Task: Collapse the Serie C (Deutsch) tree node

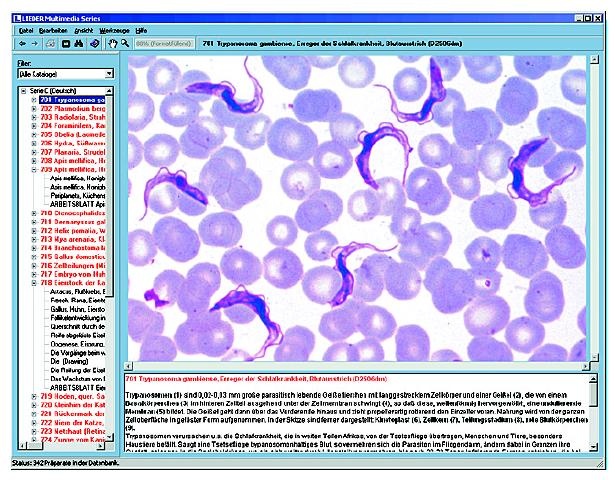Action: pyautogui.click(x=24, y=93)
